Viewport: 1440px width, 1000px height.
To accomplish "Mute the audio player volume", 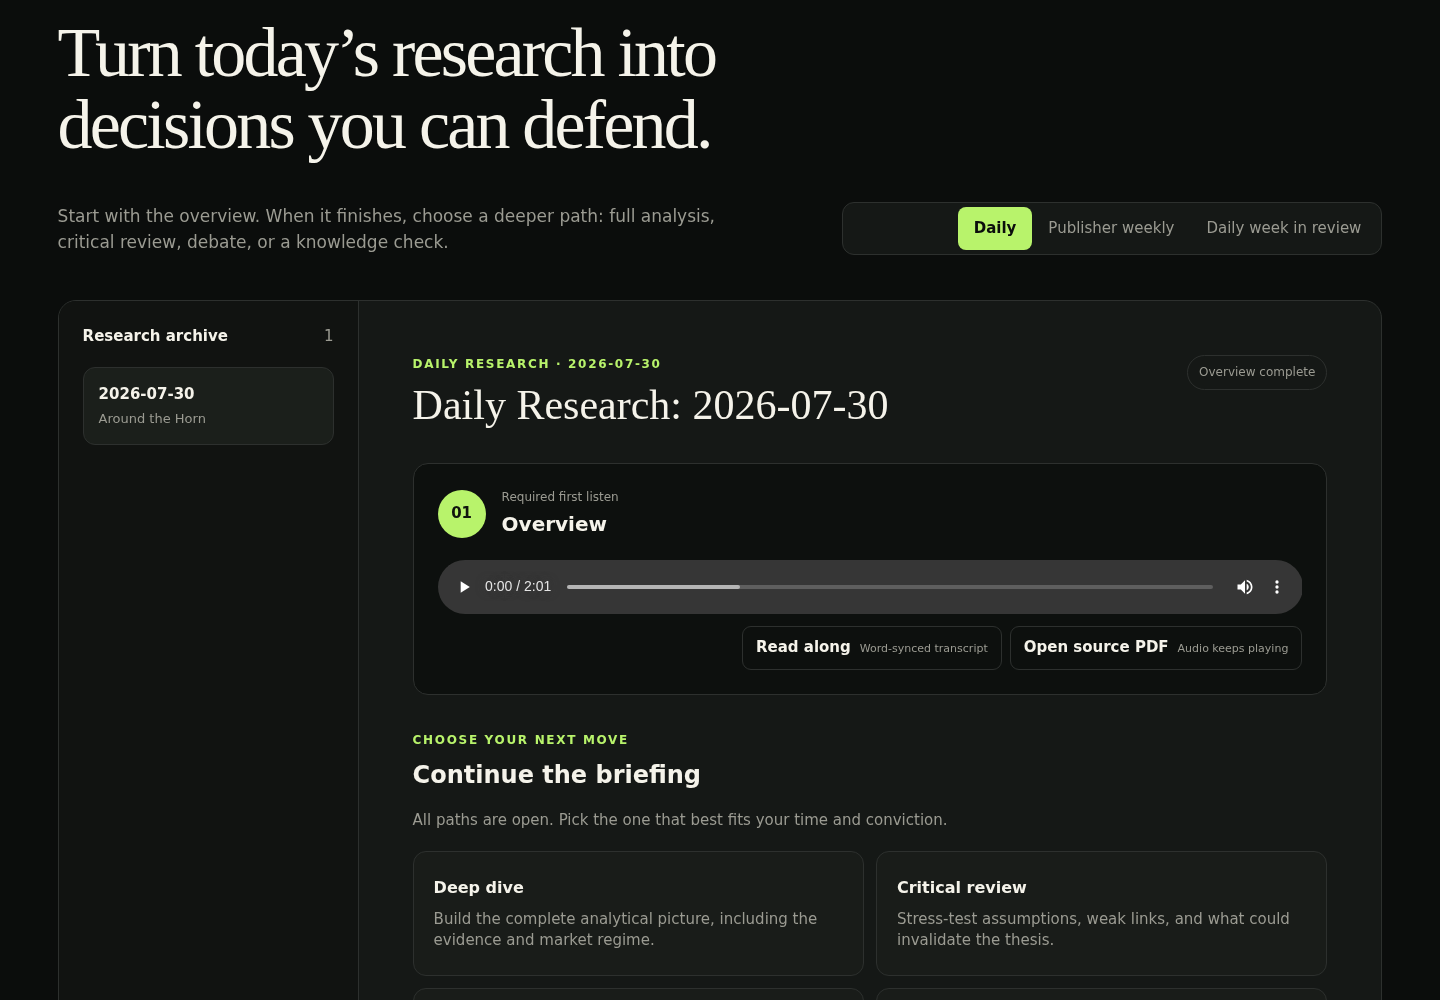I will tap(1245, 587).
